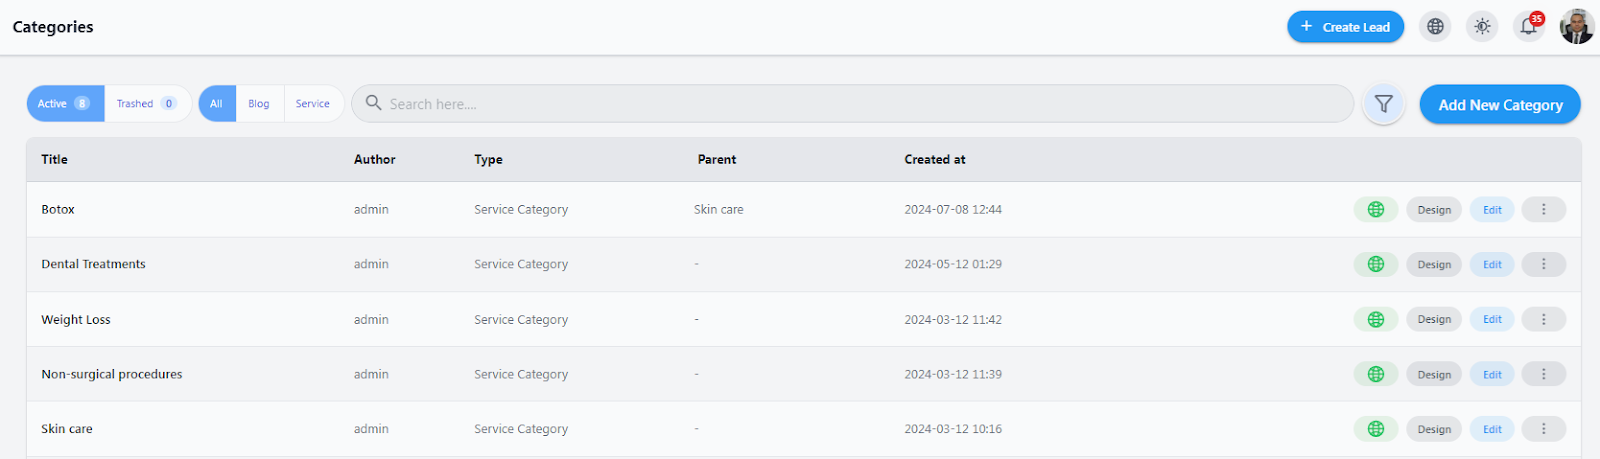Select the Service type filter
1600x459 pixels.
313,104
